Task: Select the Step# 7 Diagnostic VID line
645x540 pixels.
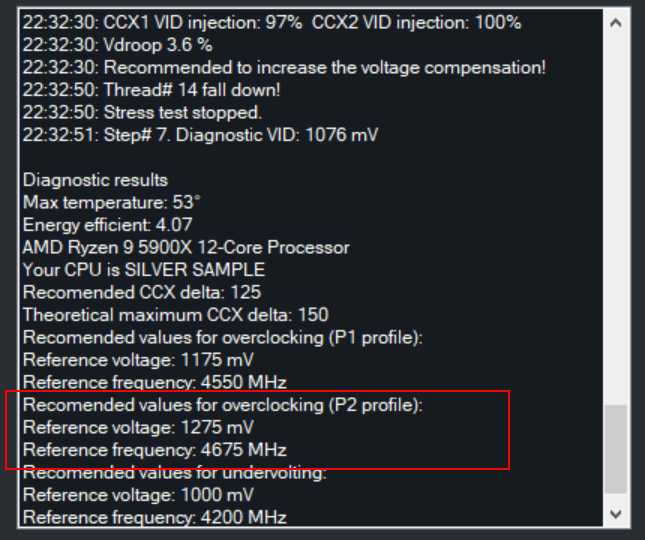Action: click(x=200, y=135)
